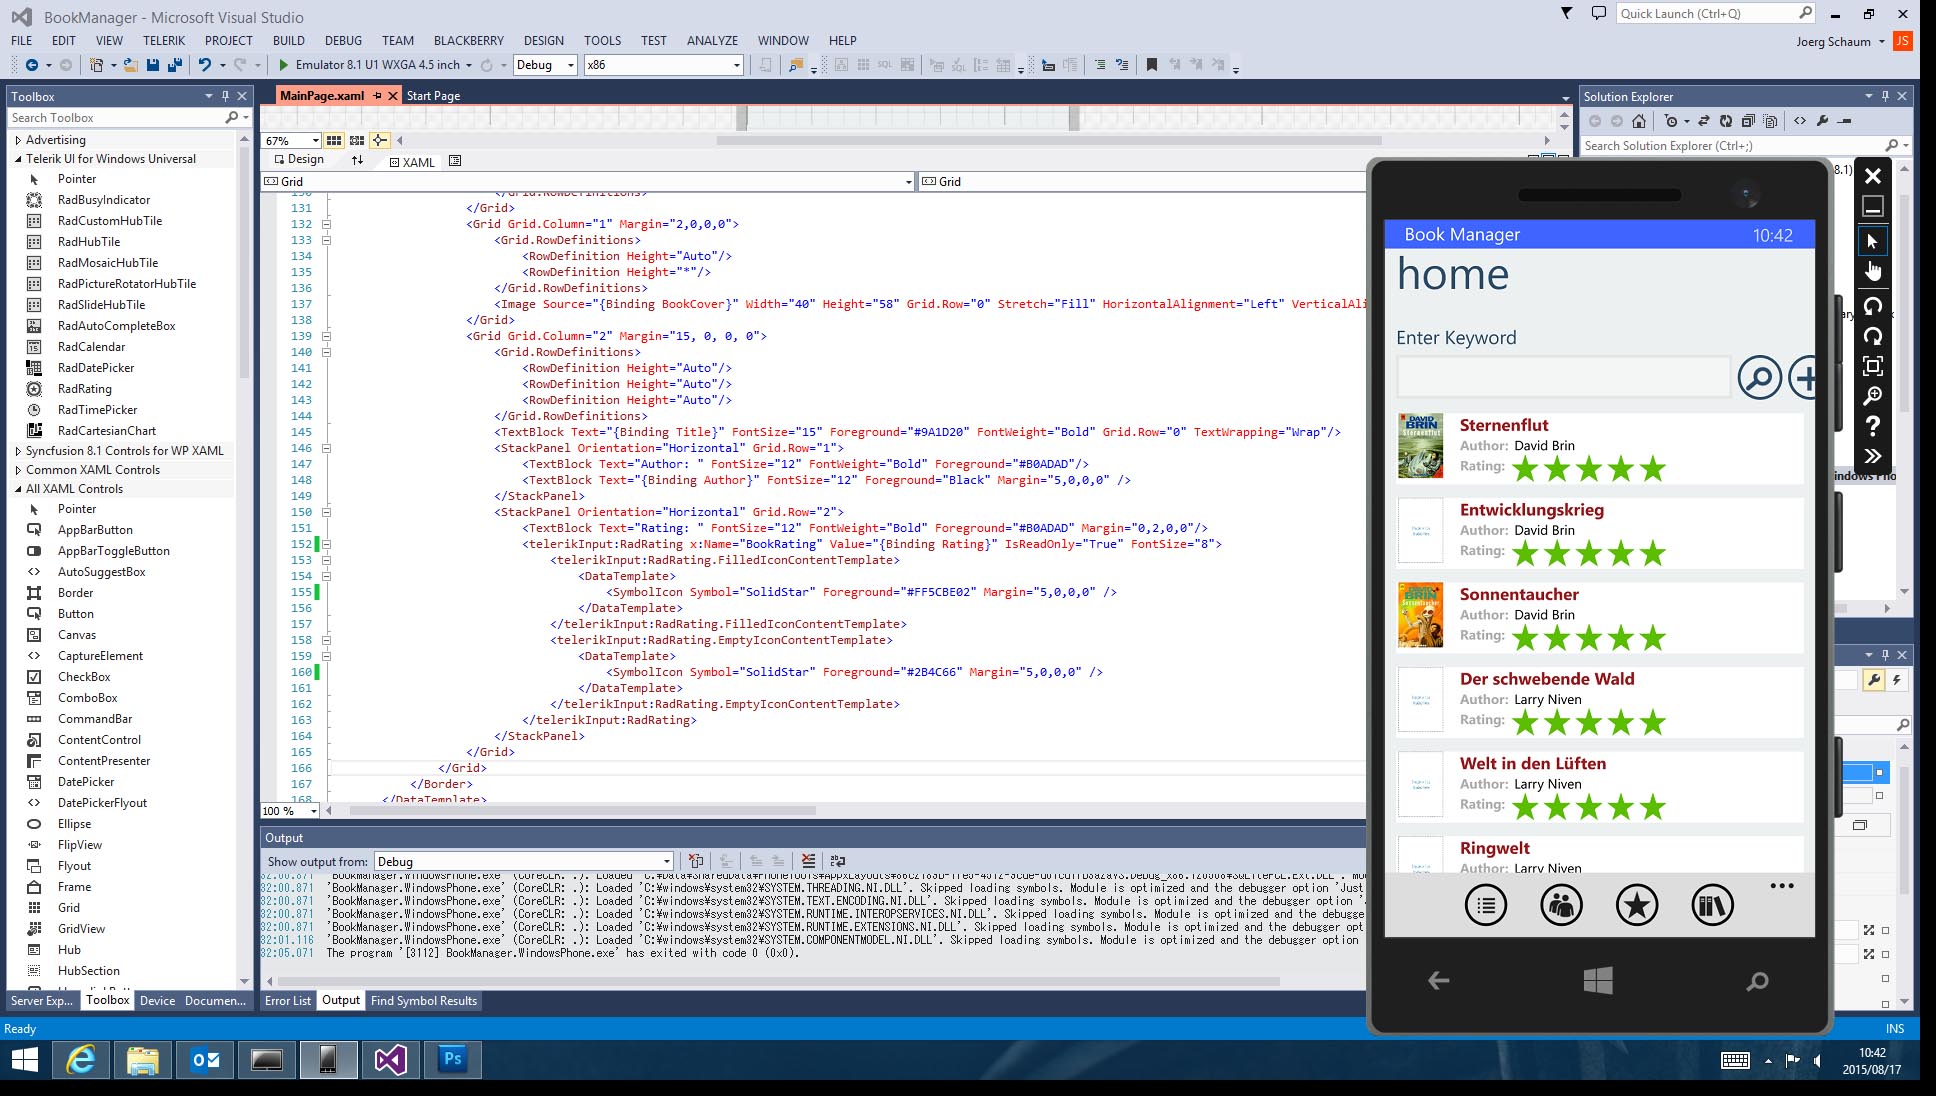Switch editor to the Design view
The height and width of the screenshot is (1096, 1936).
point(298,160)
